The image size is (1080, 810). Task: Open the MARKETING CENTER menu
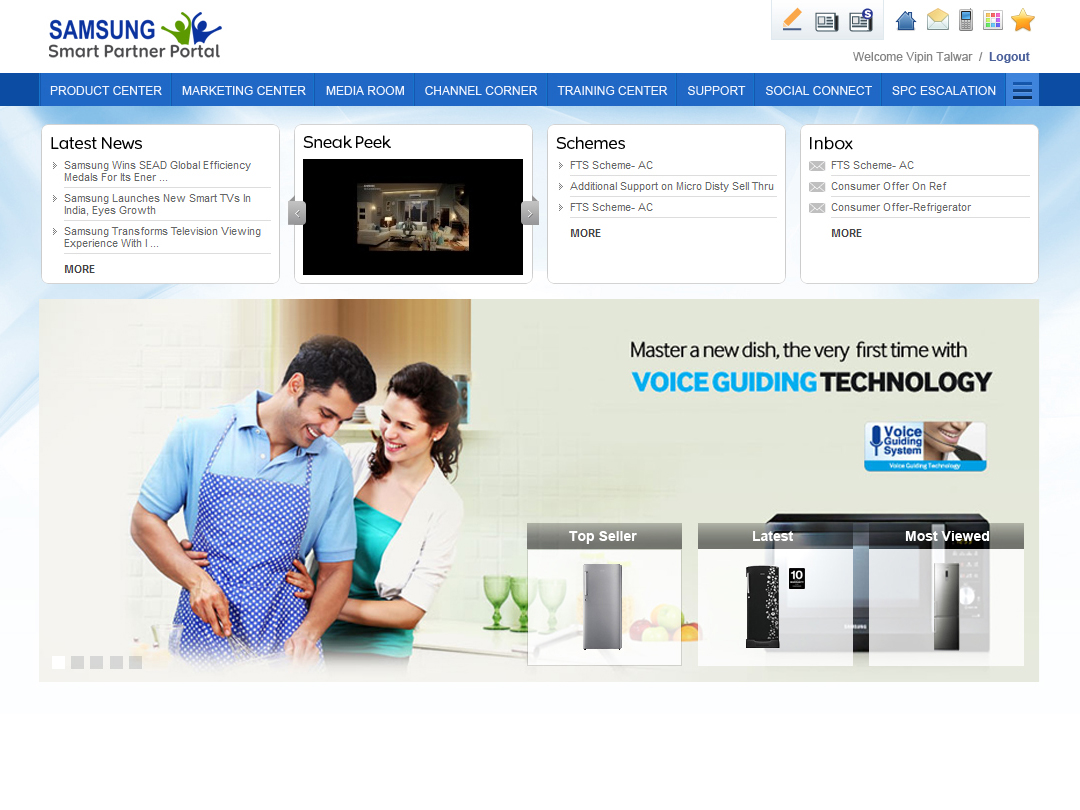coord(244,90)
